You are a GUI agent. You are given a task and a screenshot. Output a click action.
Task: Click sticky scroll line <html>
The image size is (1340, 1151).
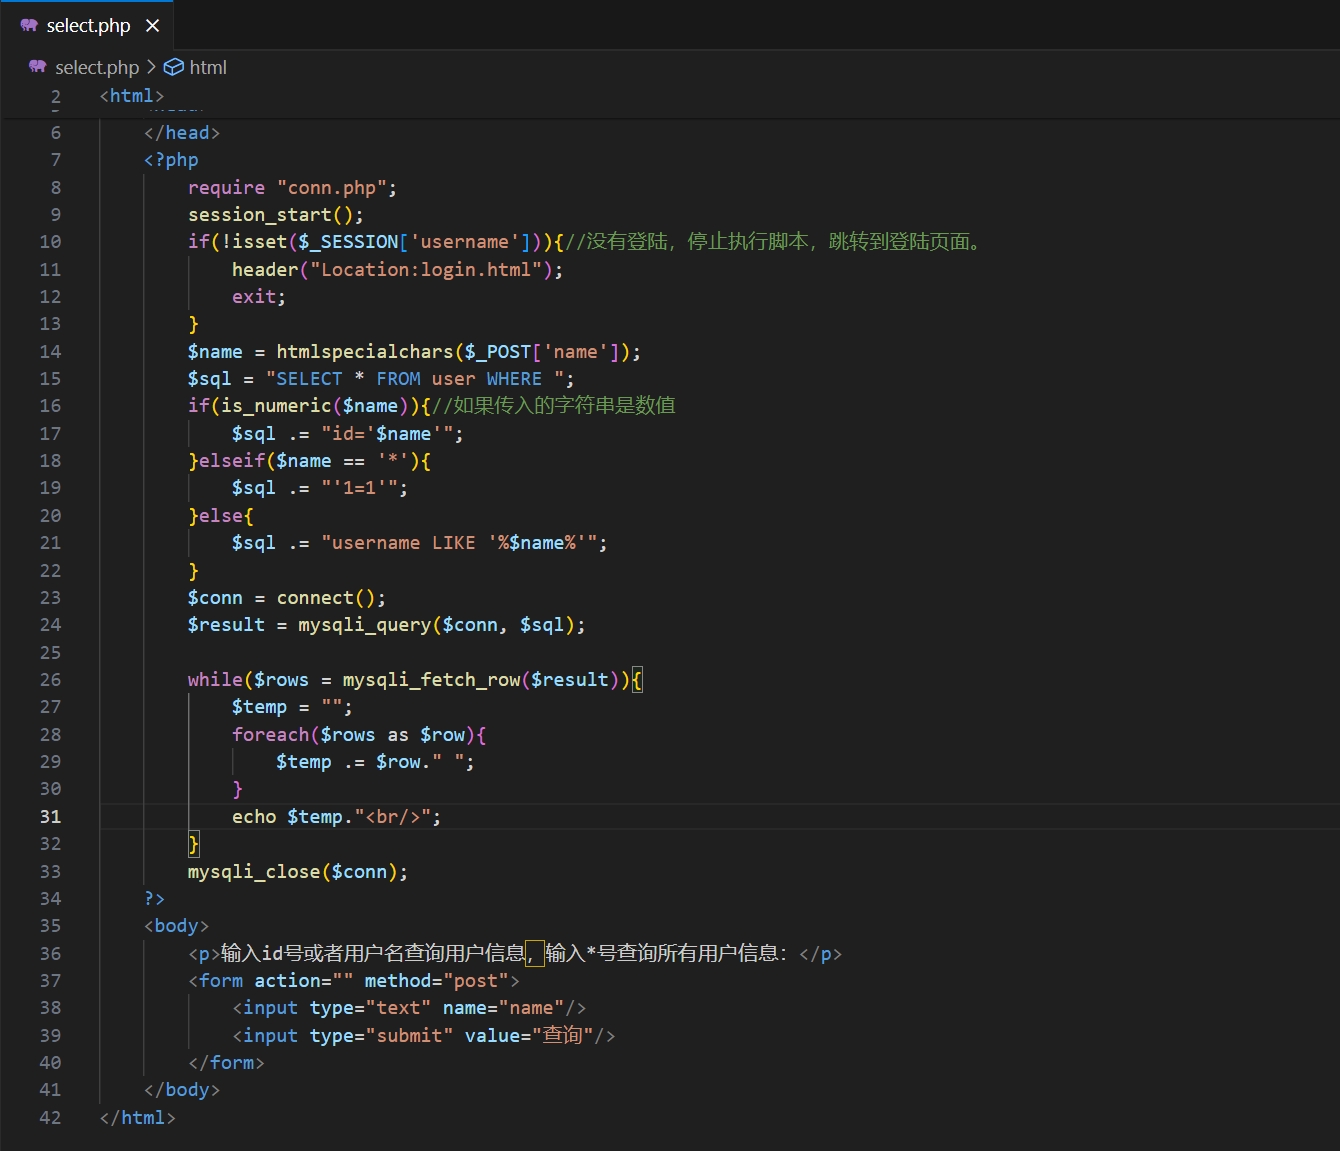point(132,96)
